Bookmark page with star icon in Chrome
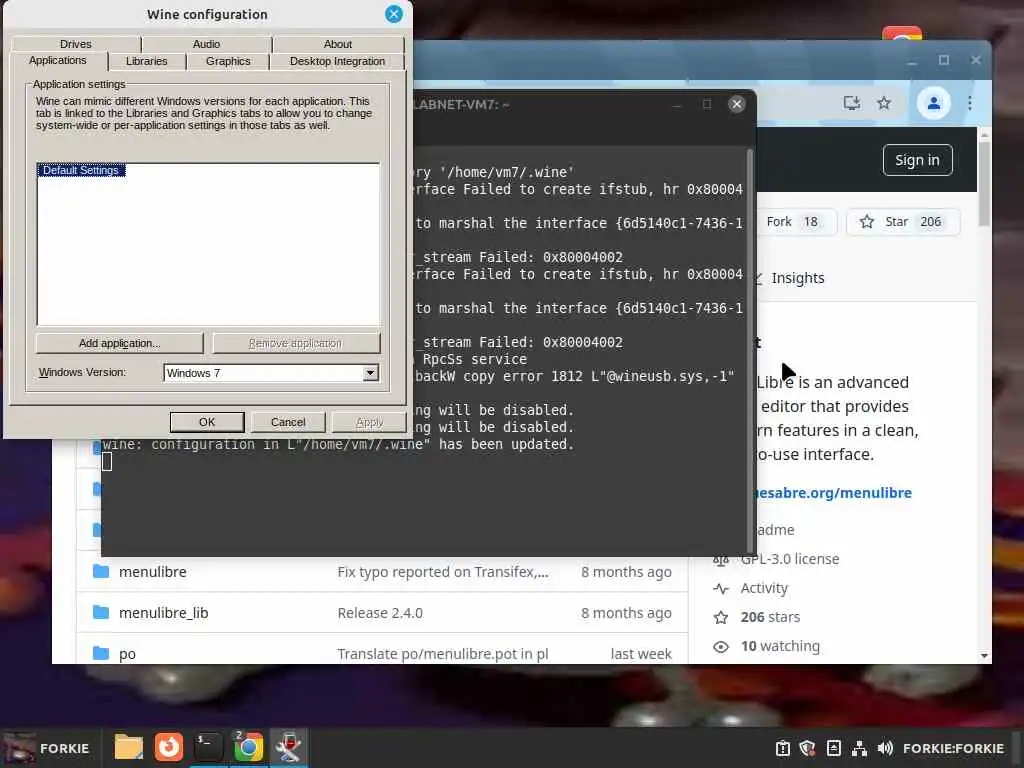Viewport: 1024px width, 768px height. tap(884, 103)
